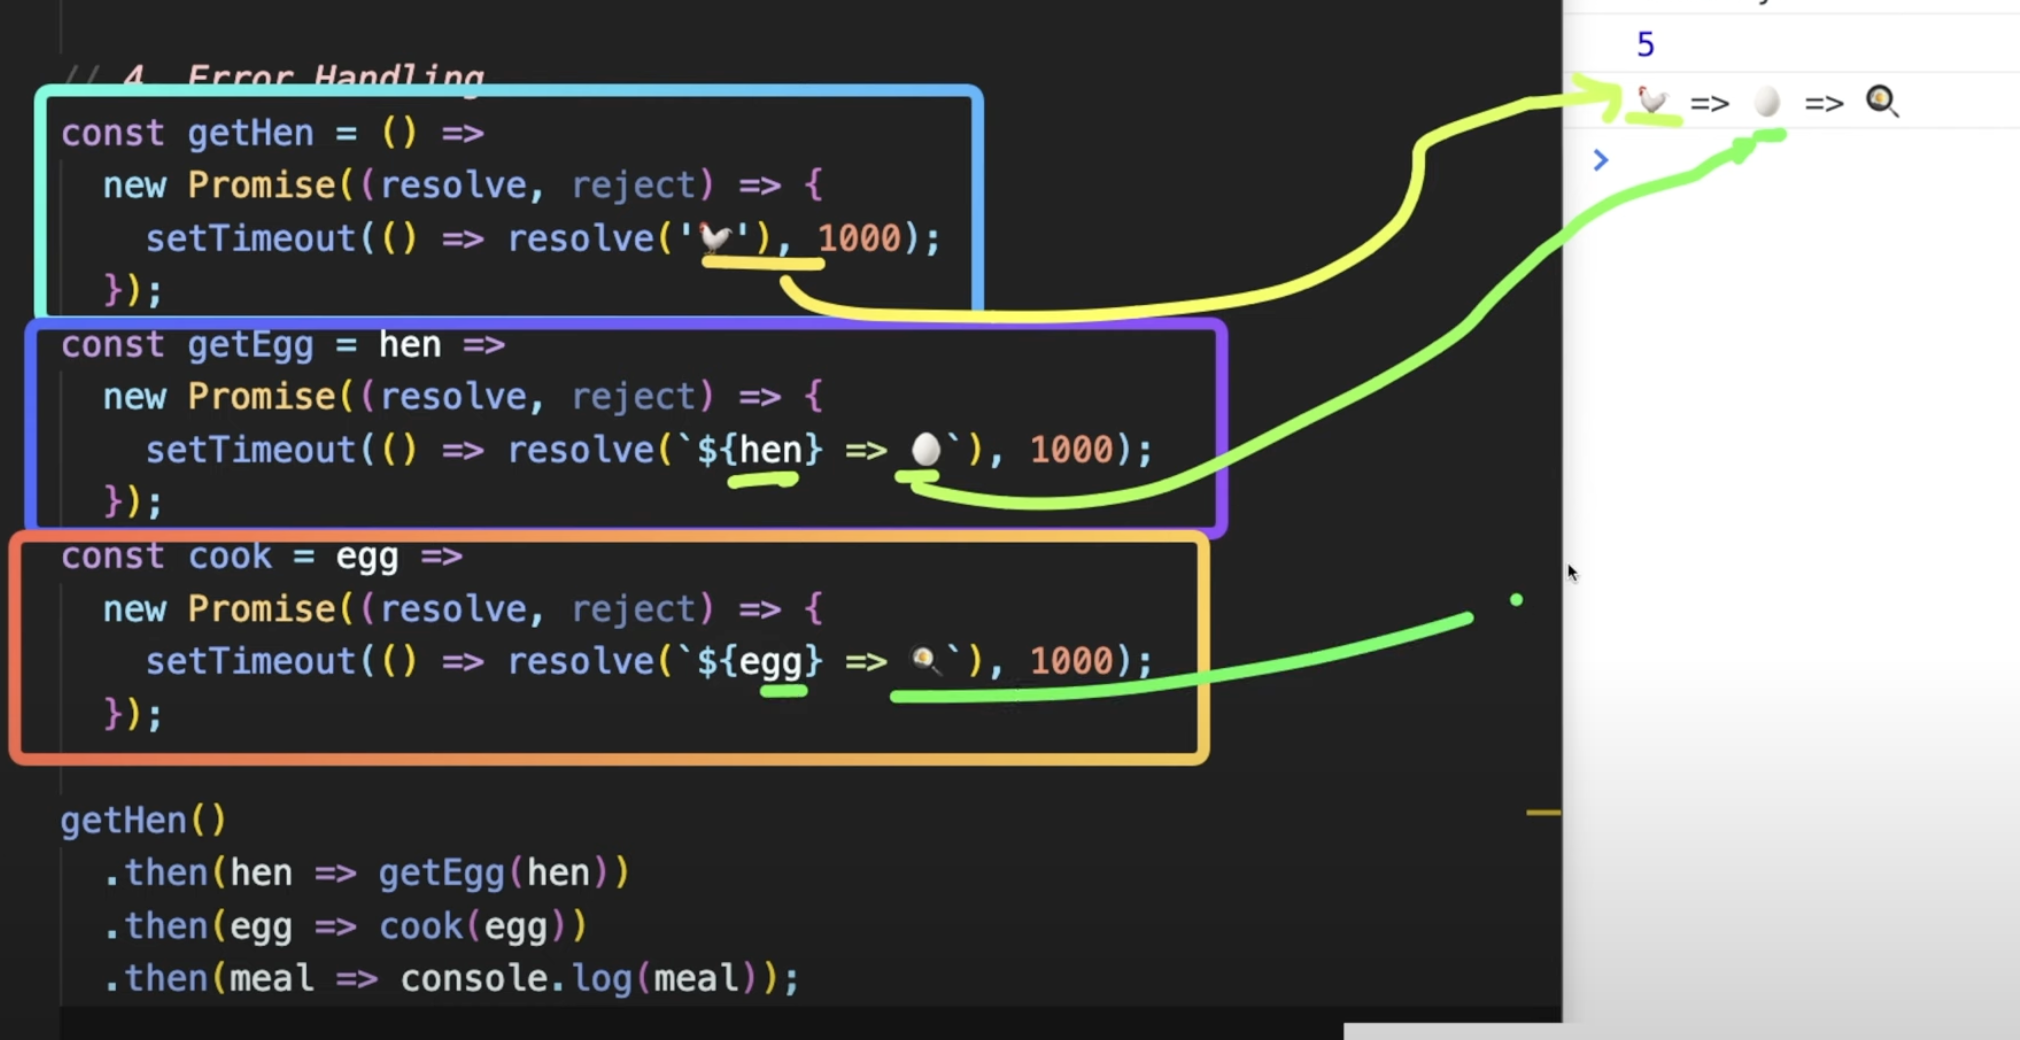
Task: Click the egg emoji in console output
Action: 1767,102
